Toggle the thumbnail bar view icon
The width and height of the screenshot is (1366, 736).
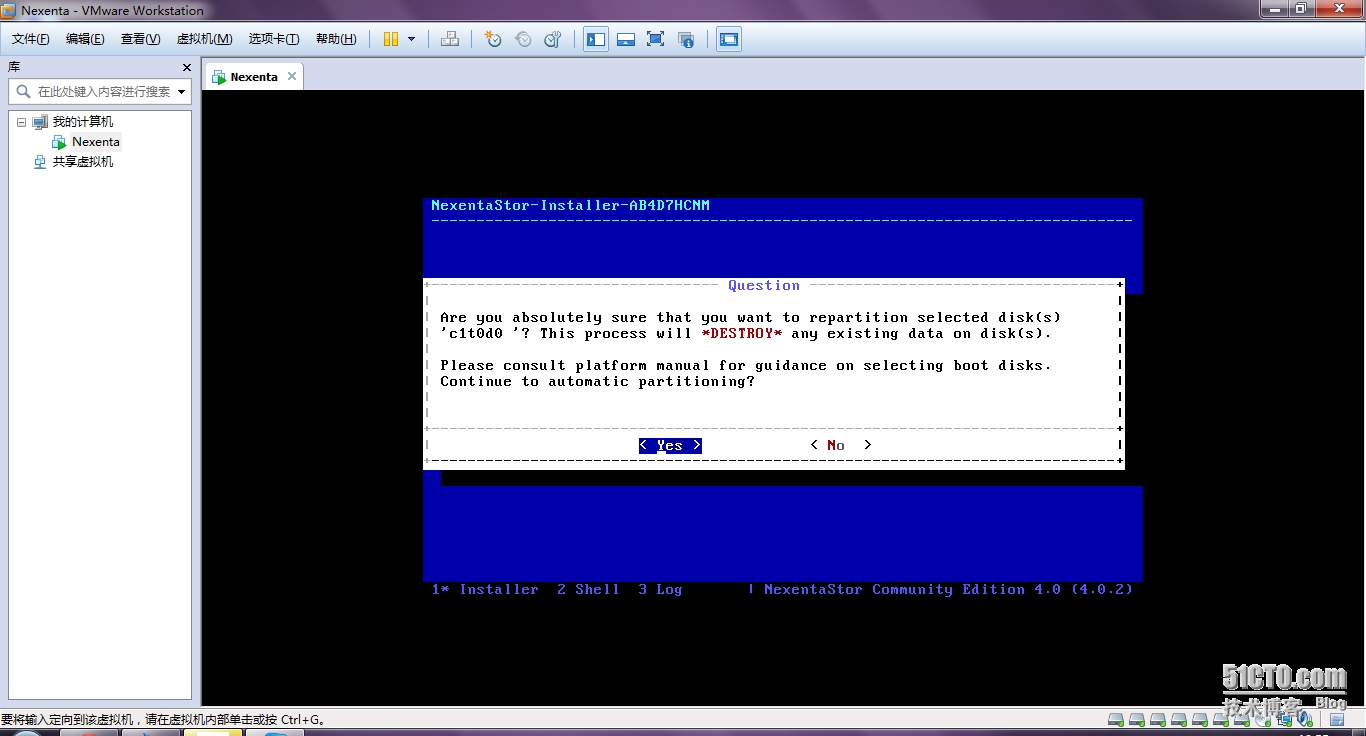[626, 39]
